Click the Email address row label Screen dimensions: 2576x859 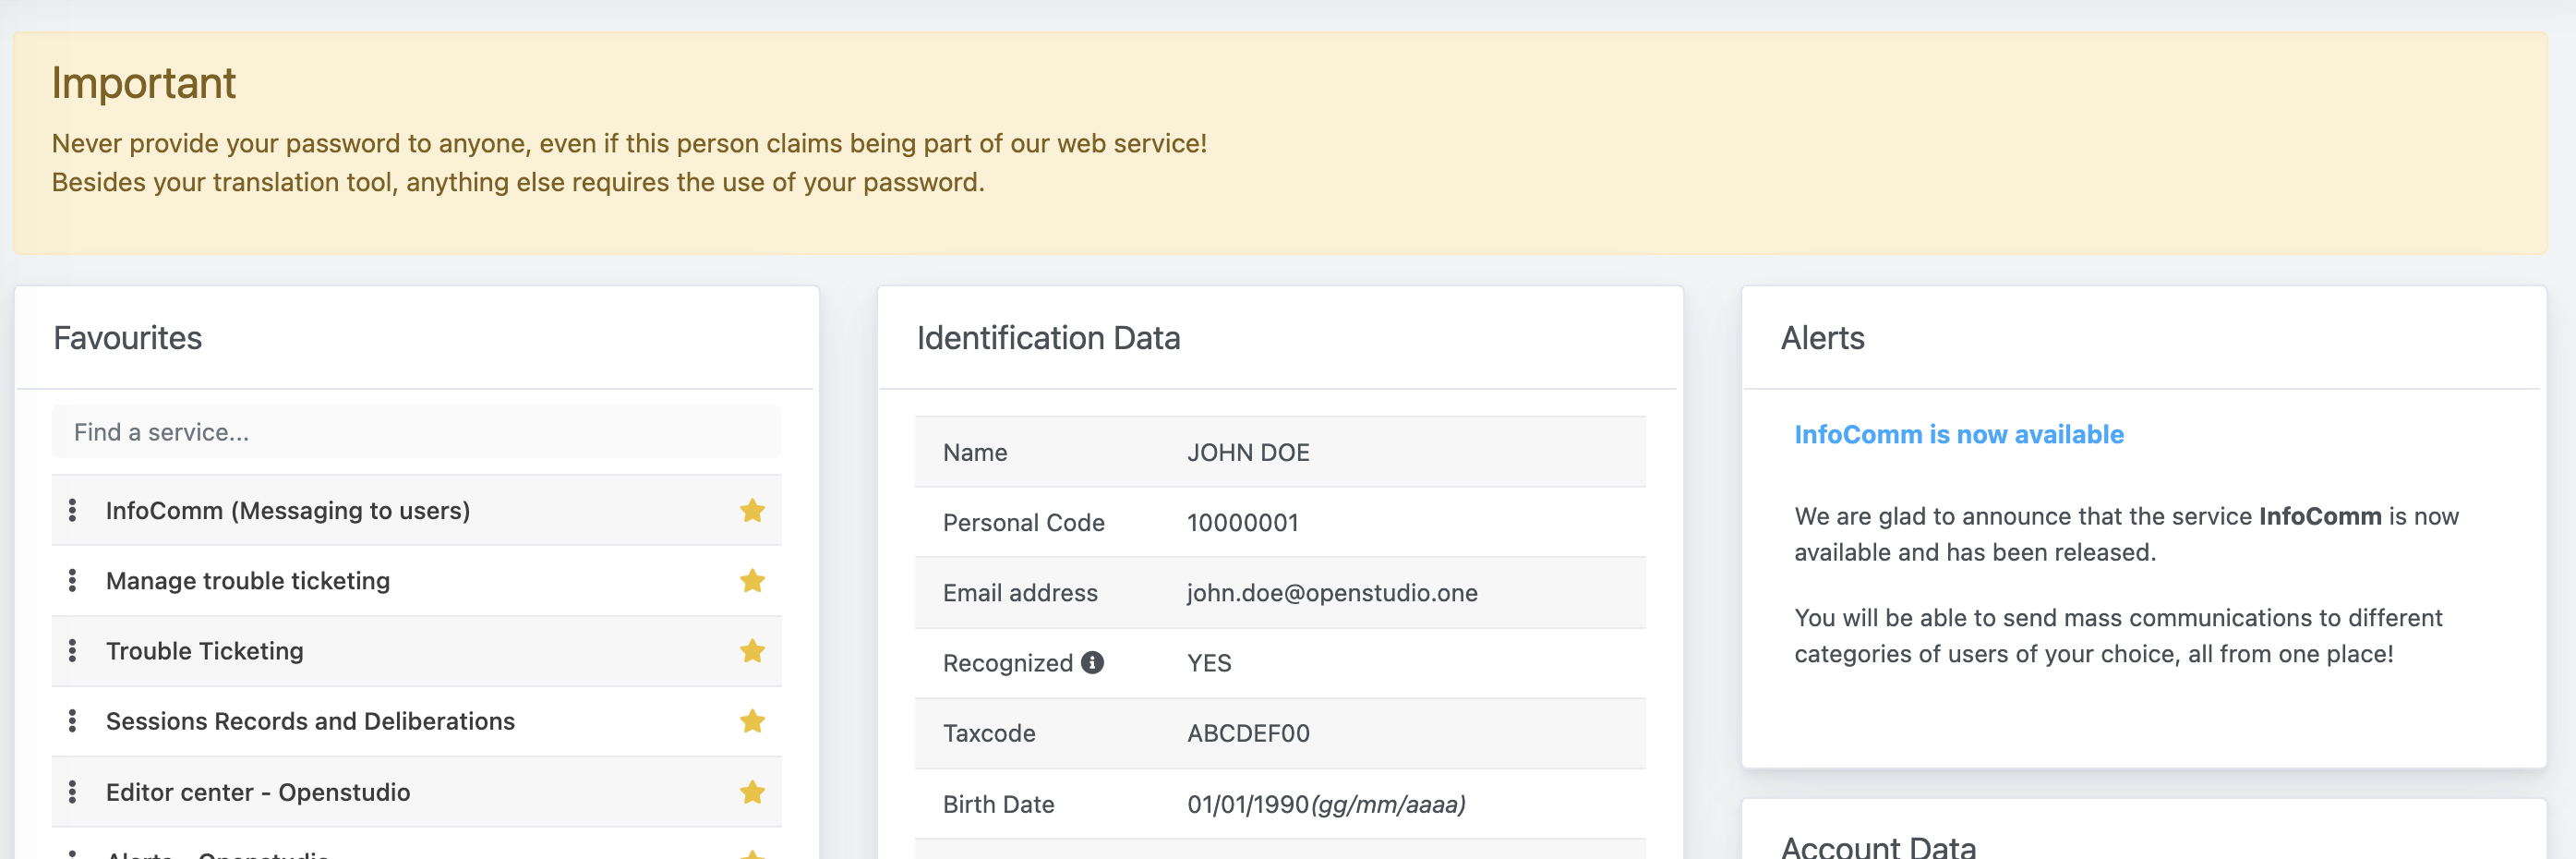(1020, 592)
